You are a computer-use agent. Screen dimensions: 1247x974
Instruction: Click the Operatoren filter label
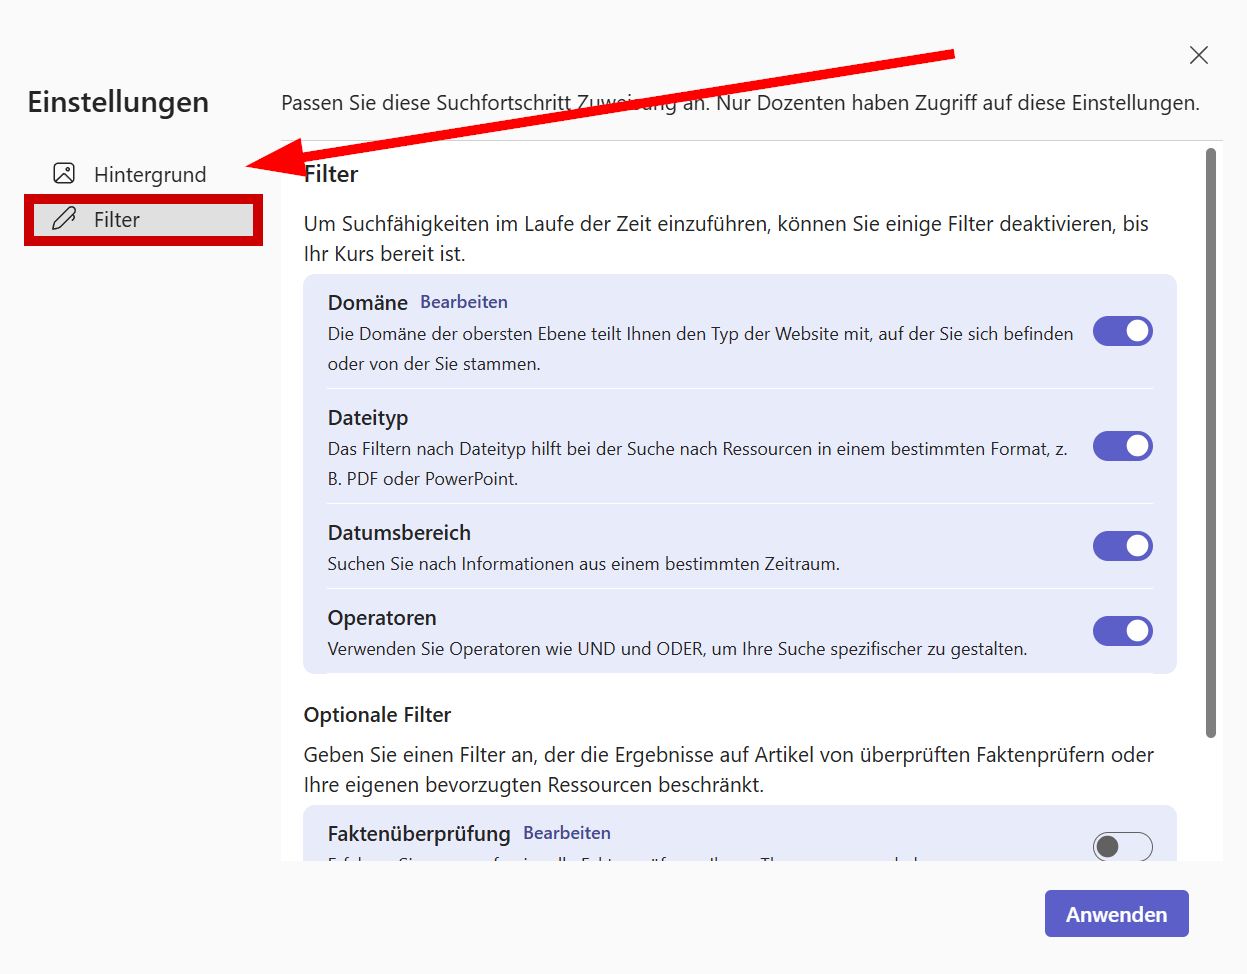point(382,618)
